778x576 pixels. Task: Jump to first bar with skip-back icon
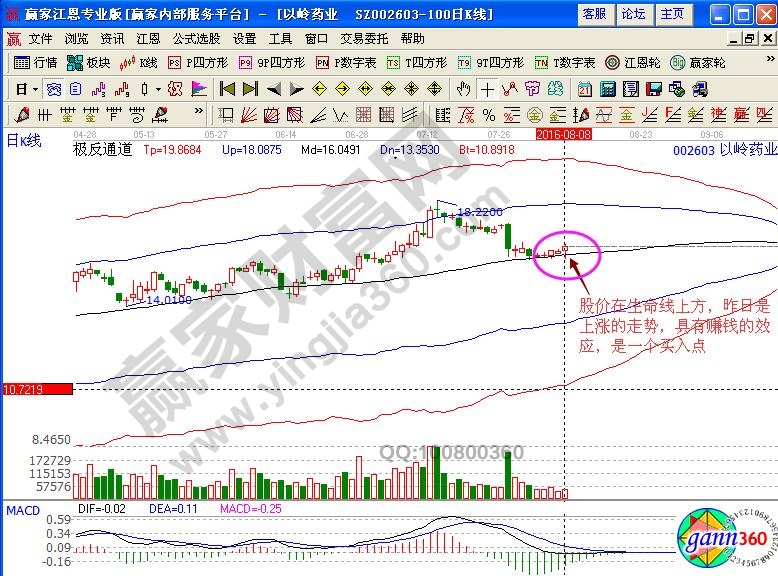pyautogui.click(x=227, y=89)
